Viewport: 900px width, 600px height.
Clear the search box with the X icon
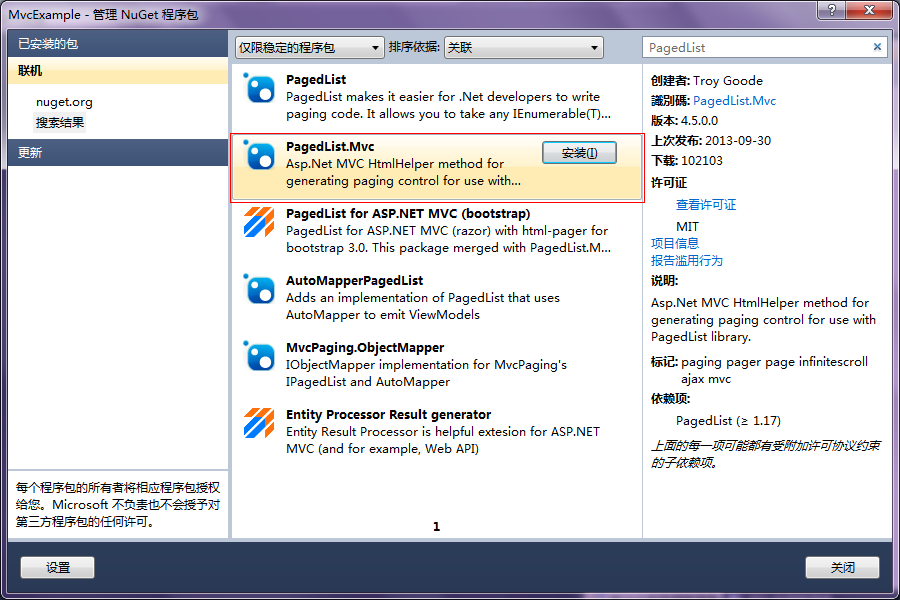tap(877, 47)
